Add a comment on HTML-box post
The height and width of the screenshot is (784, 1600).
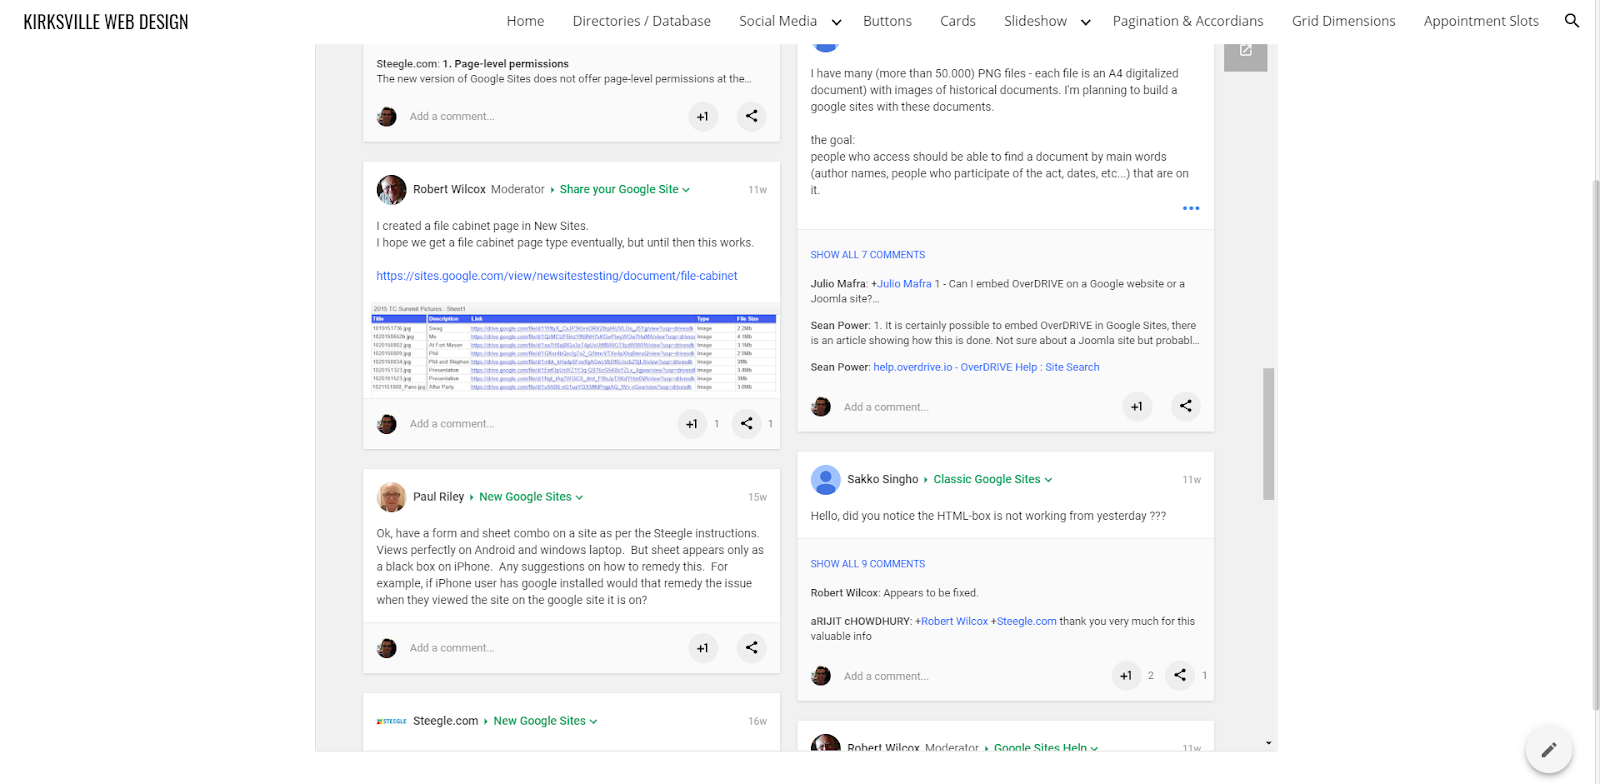point(886,676)
